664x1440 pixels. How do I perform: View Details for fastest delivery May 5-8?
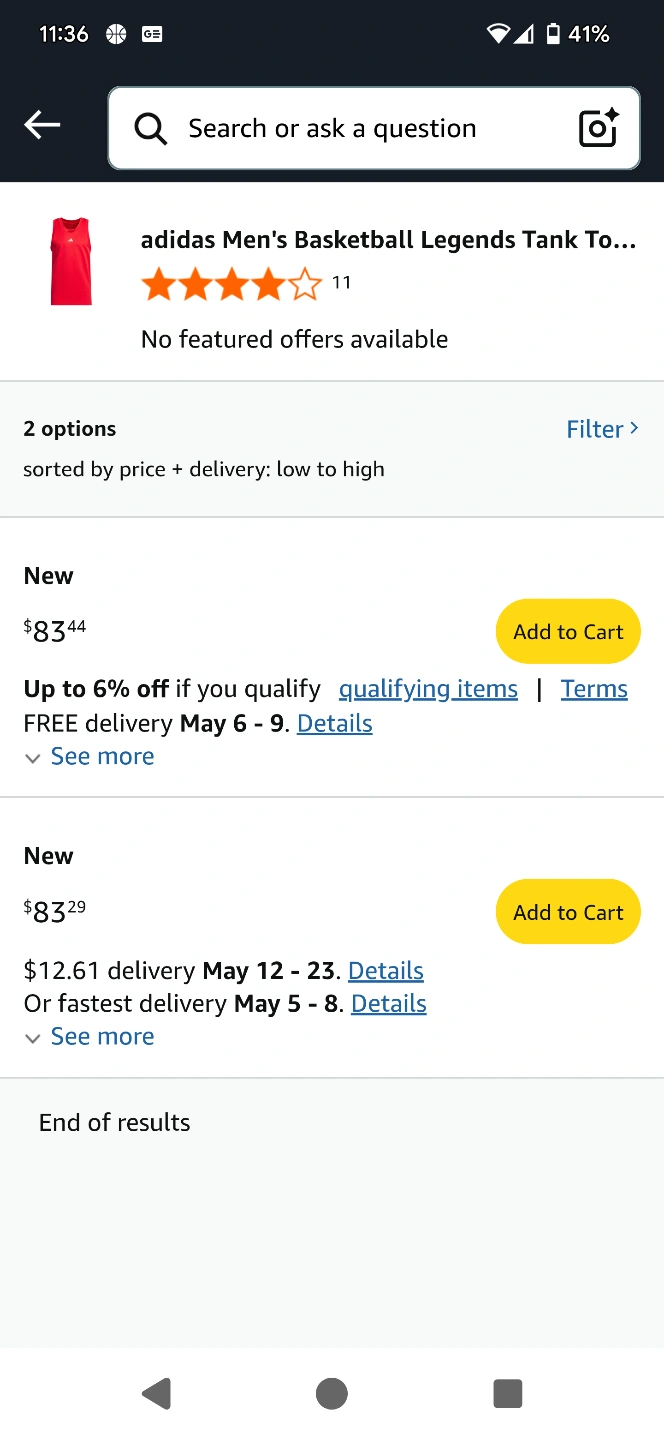pyautogui.click(x=389, y=1004)
